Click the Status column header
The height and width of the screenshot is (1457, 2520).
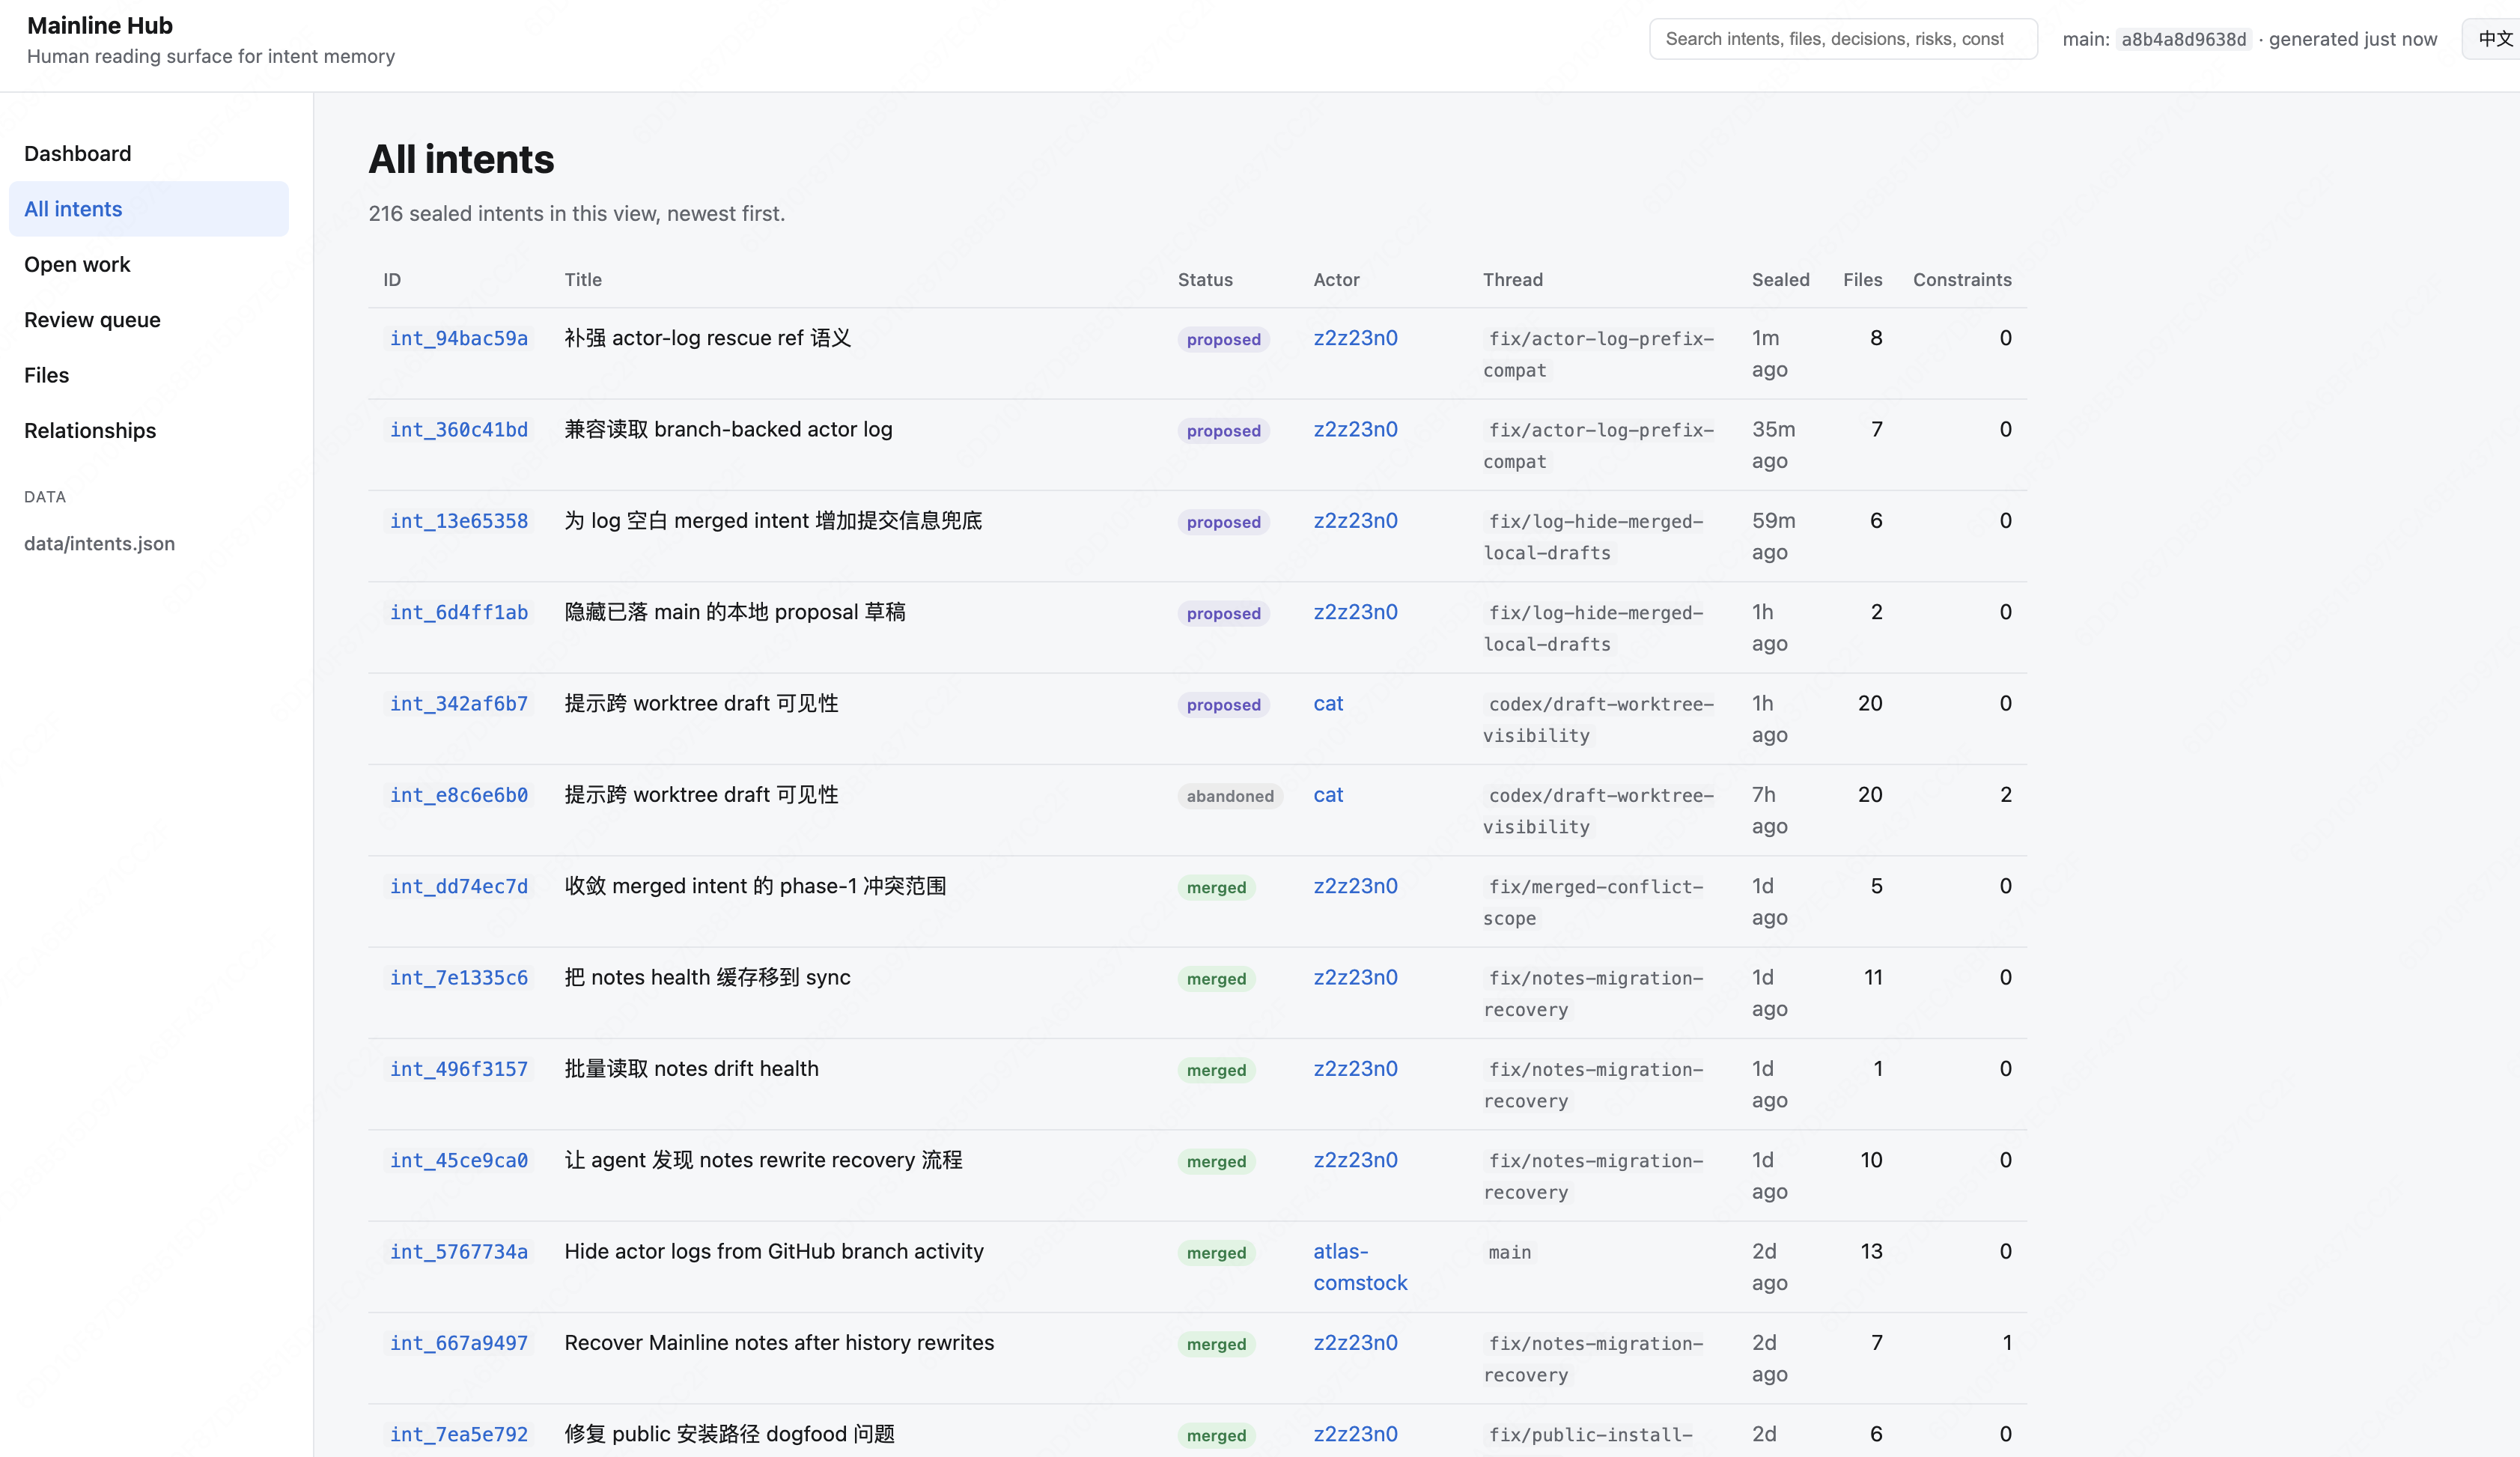1205,280
